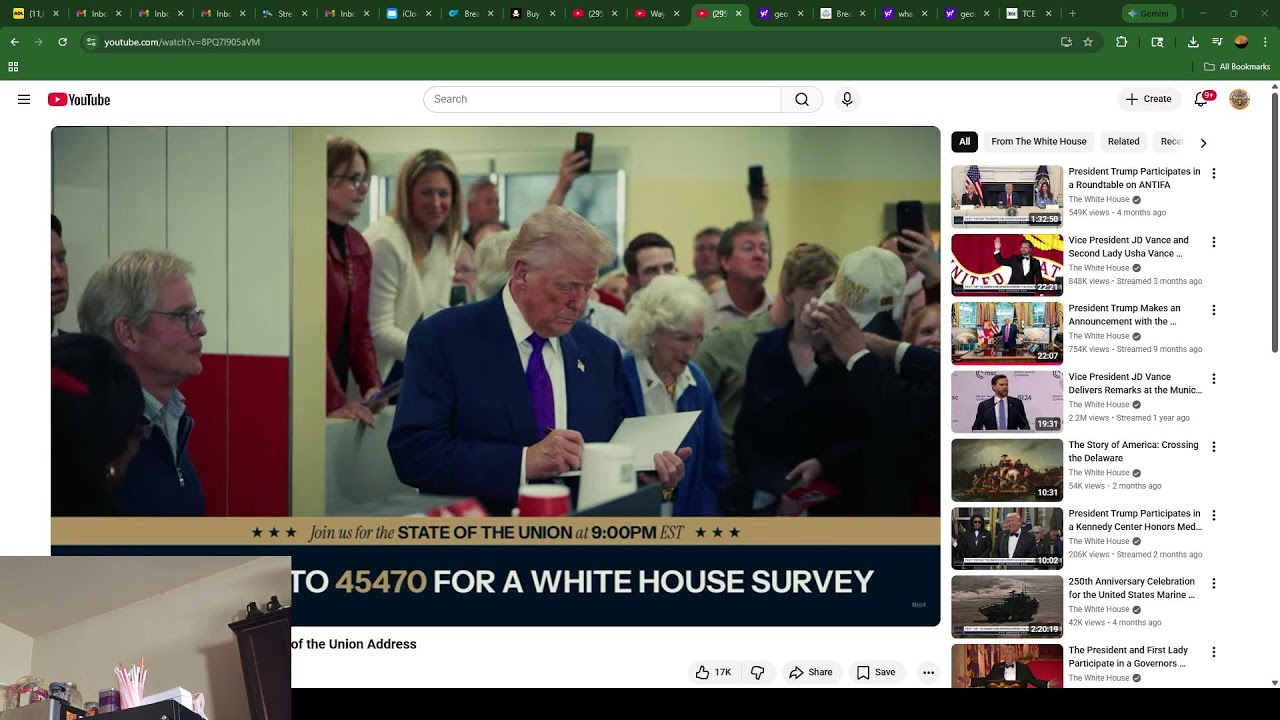1280x720 pixels.
Task: Start voice search with microphone icon
Action: point(847,99)
